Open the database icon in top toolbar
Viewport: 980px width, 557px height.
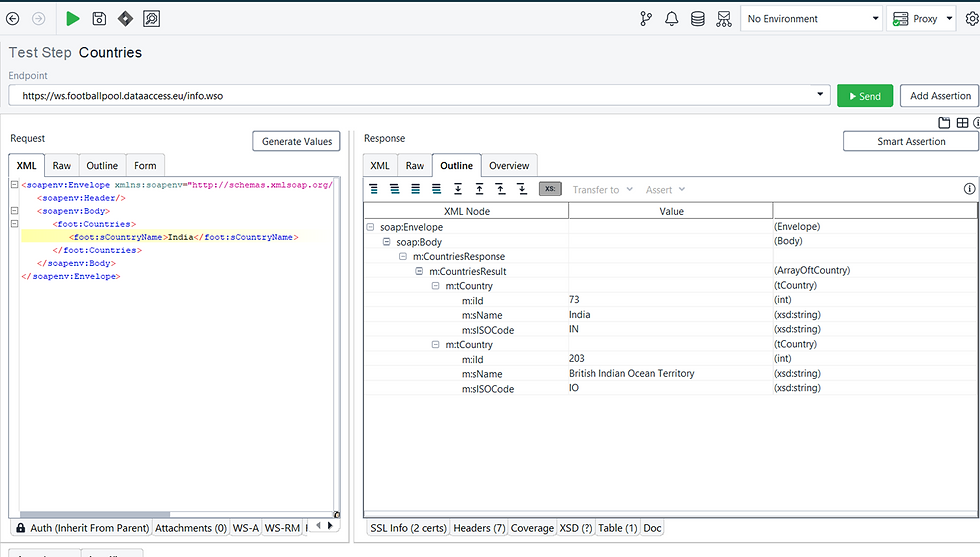[x=697, y=18]
